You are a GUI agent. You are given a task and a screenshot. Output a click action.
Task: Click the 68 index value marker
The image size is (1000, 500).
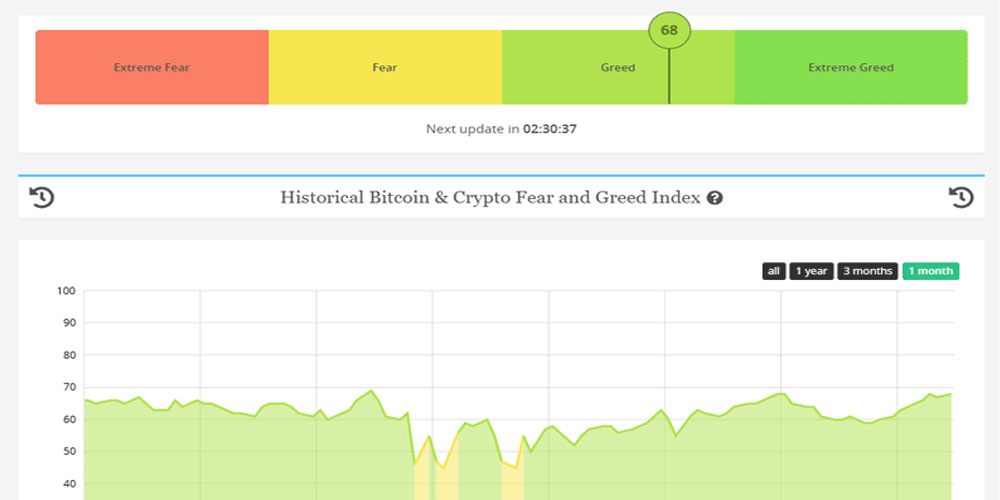(x=669, y=30)
